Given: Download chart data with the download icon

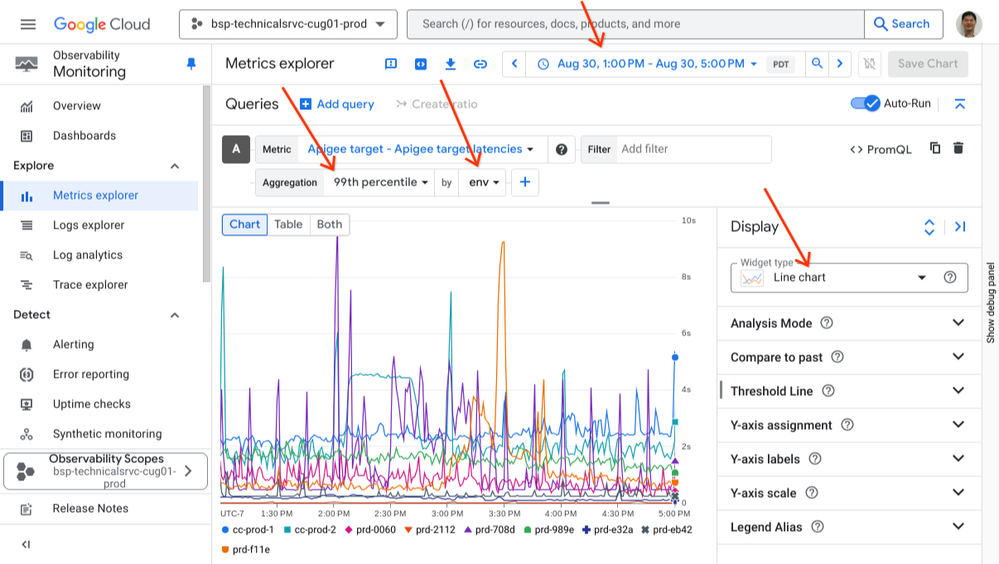Looking at the screenshot, I should coord(450,64).
